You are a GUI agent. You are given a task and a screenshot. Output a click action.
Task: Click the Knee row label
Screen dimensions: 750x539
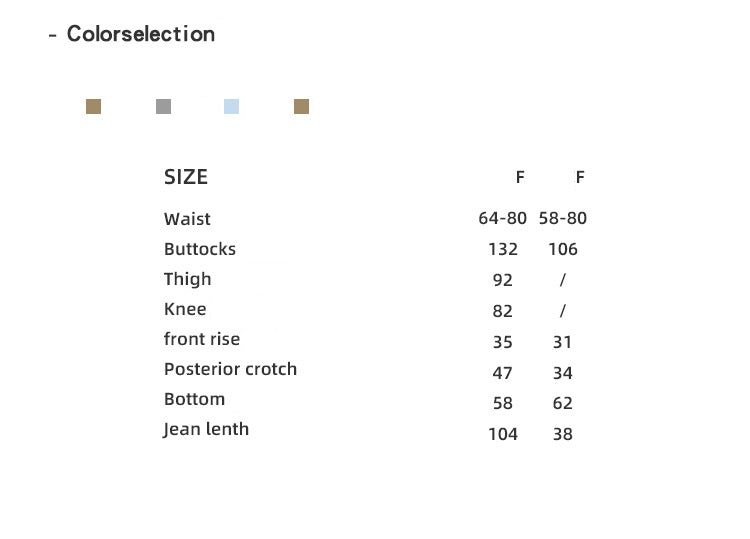pyautogui.click(x=185, y=309)
